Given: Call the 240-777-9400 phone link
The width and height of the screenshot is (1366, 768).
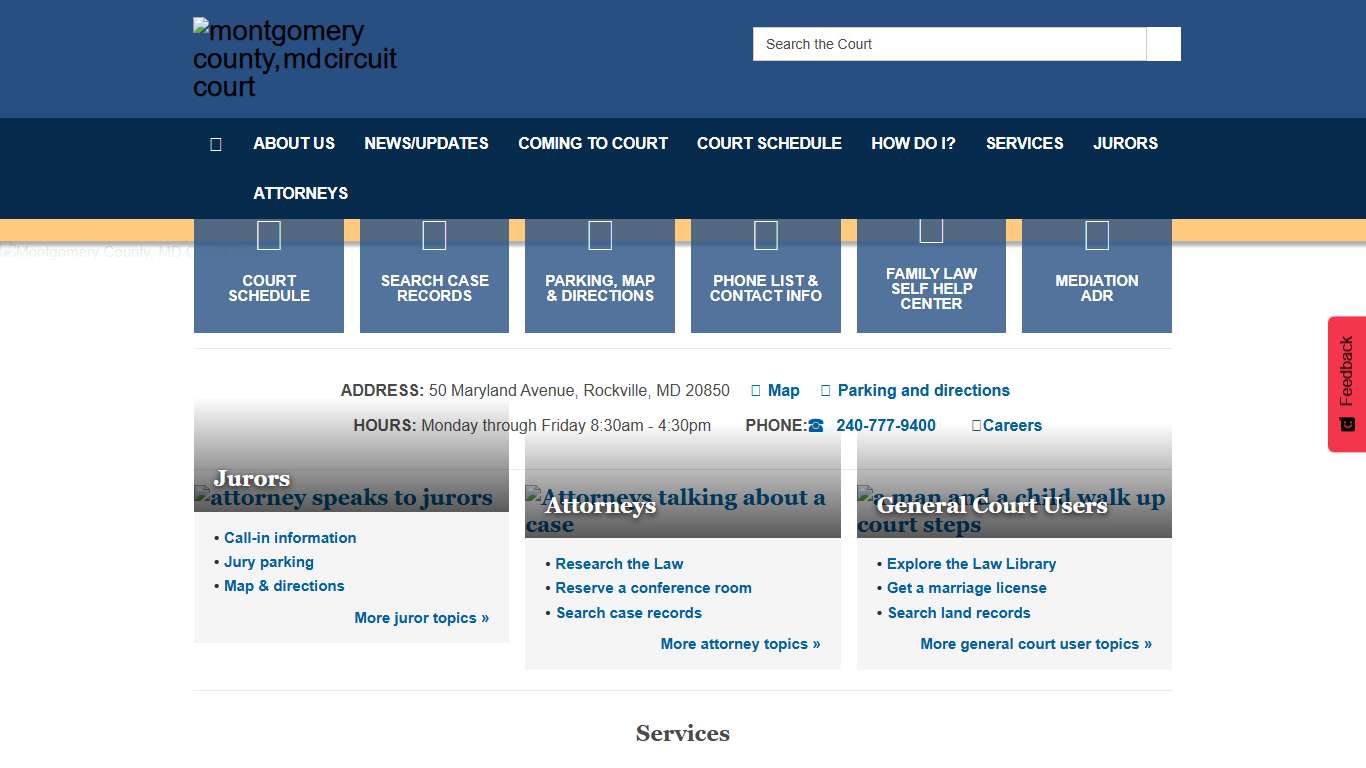Looking at the screenshot, I should [x=885, y=425].
